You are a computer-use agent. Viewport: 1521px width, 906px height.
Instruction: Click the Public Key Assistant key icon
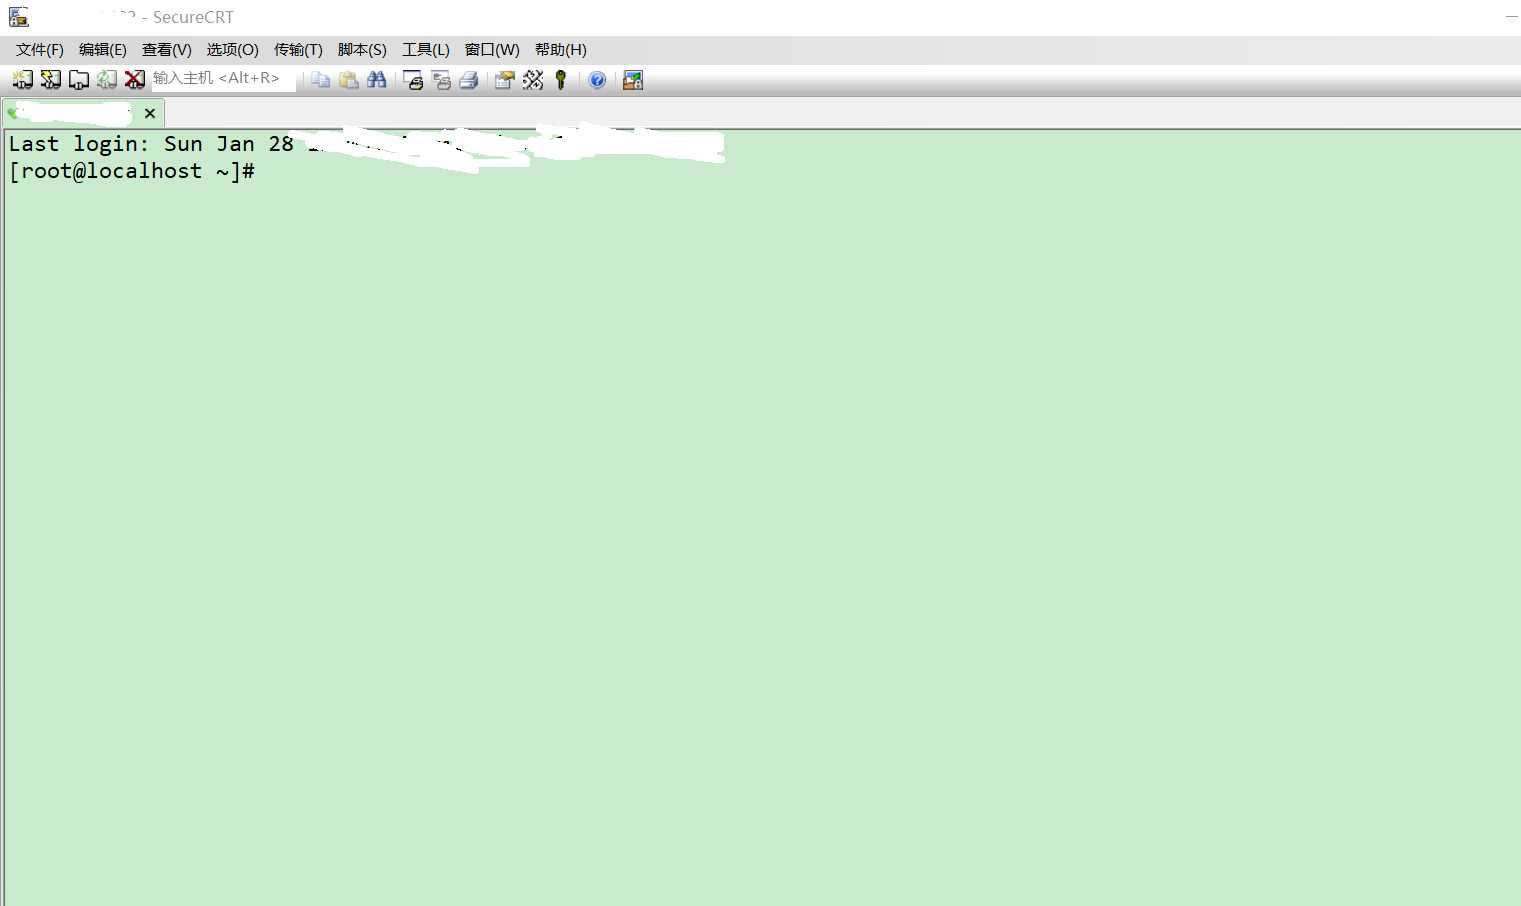[560, 80]
